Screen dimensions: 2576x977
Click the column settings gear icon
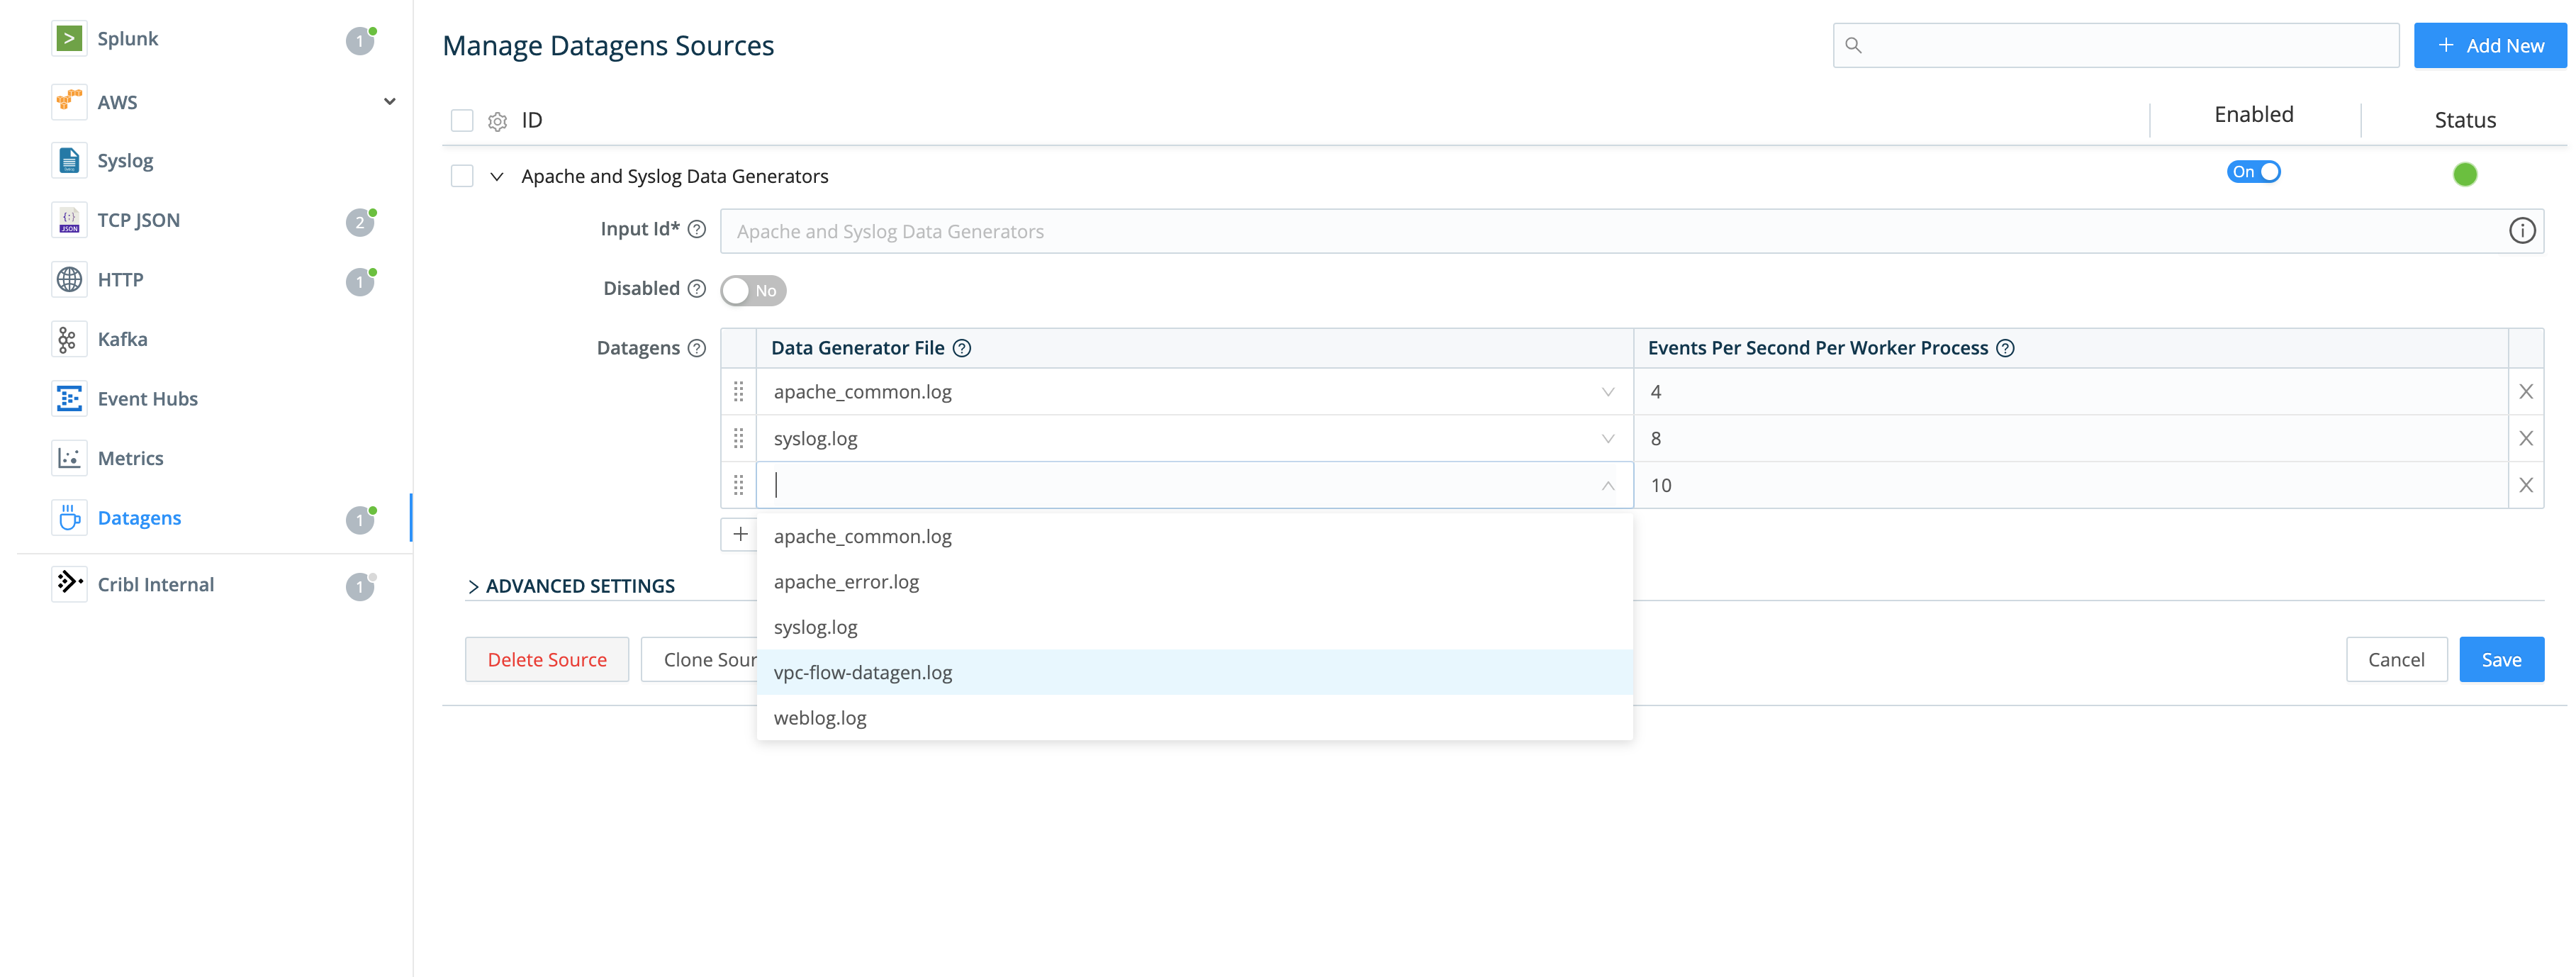[497, 122]
